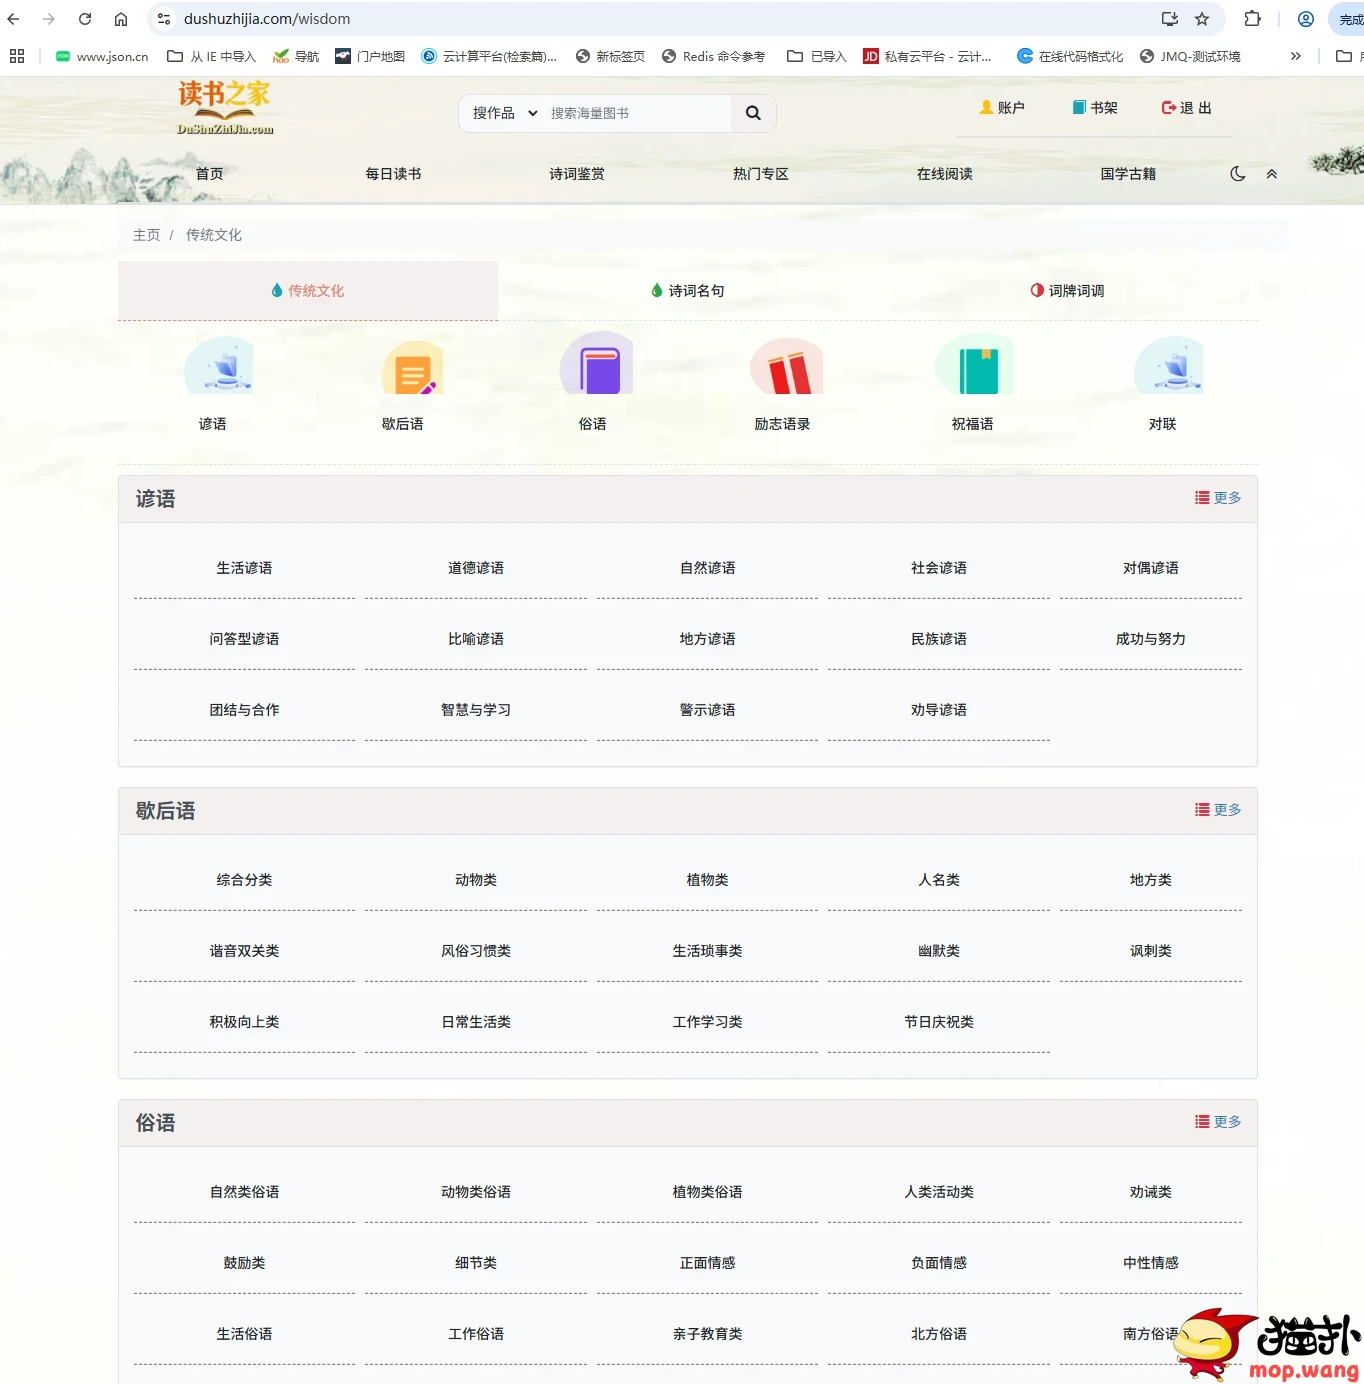Click the magnifier search button
Viewport: 1364px width, 1384px height.
(753, 113)
